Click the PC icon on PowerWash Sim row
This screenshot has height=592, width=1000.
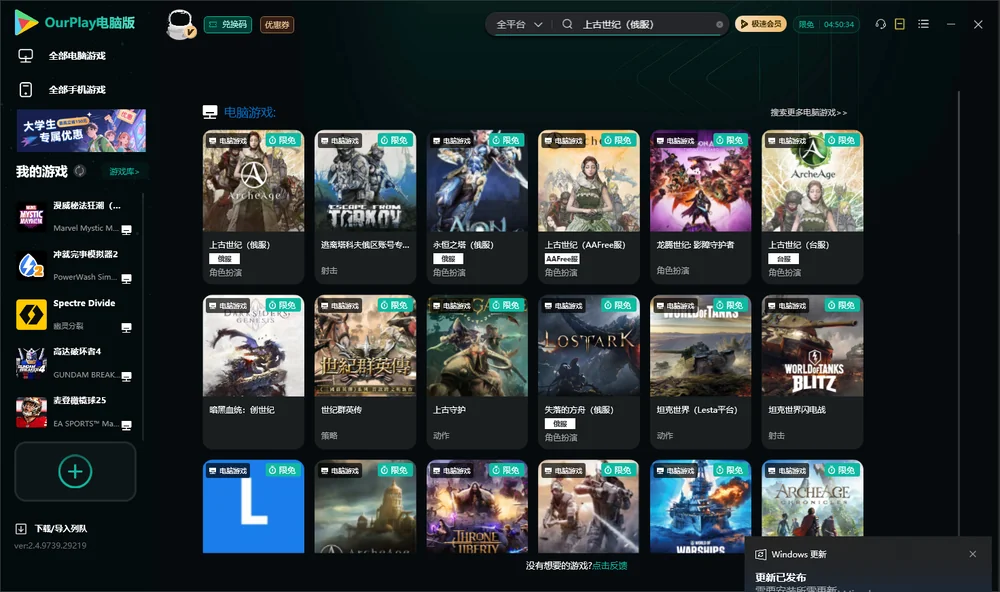point(126,279)
